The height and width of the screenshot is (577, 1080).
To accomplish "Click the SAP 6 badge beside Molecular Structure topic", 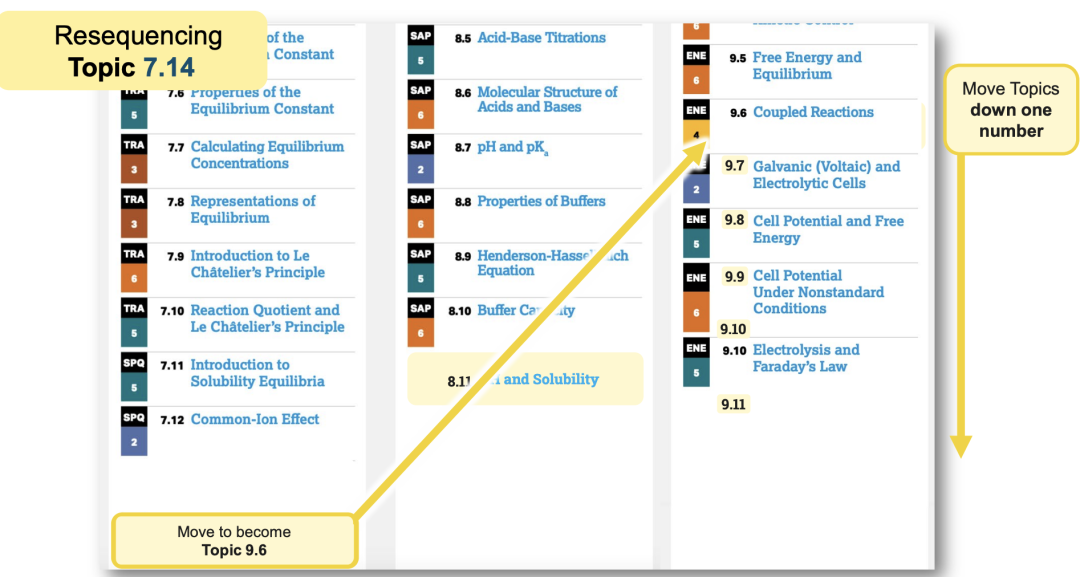I will pyautogui.click(x=420, y=104).
